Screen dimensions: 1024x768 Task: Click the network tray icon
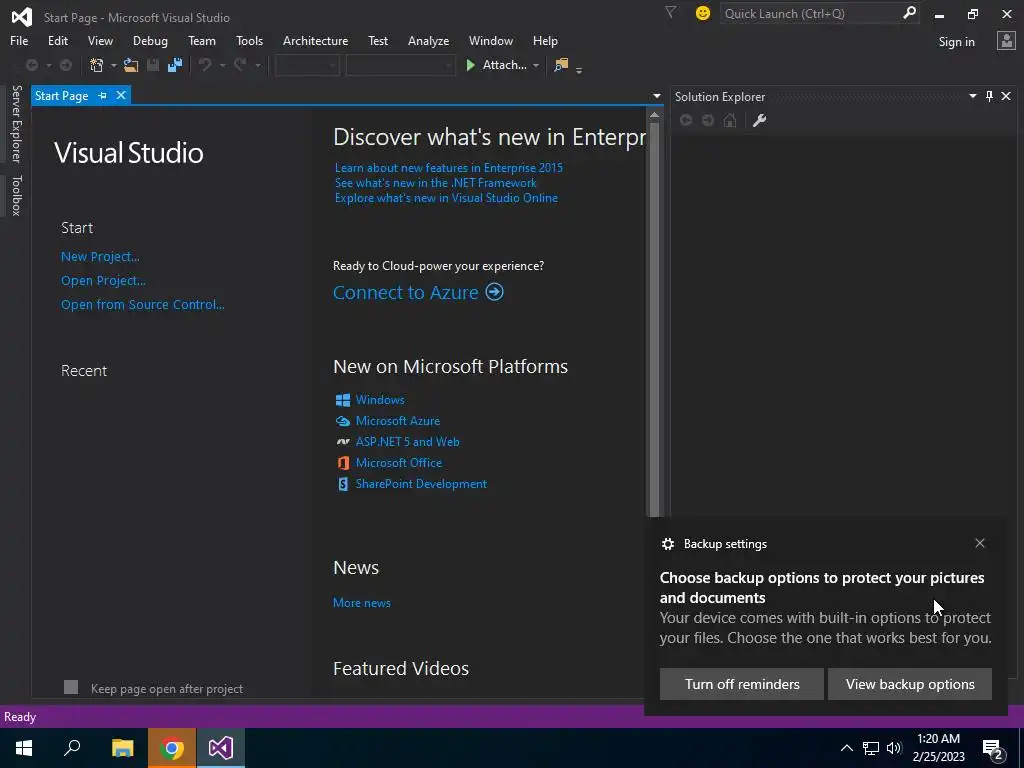coord(871,748)
